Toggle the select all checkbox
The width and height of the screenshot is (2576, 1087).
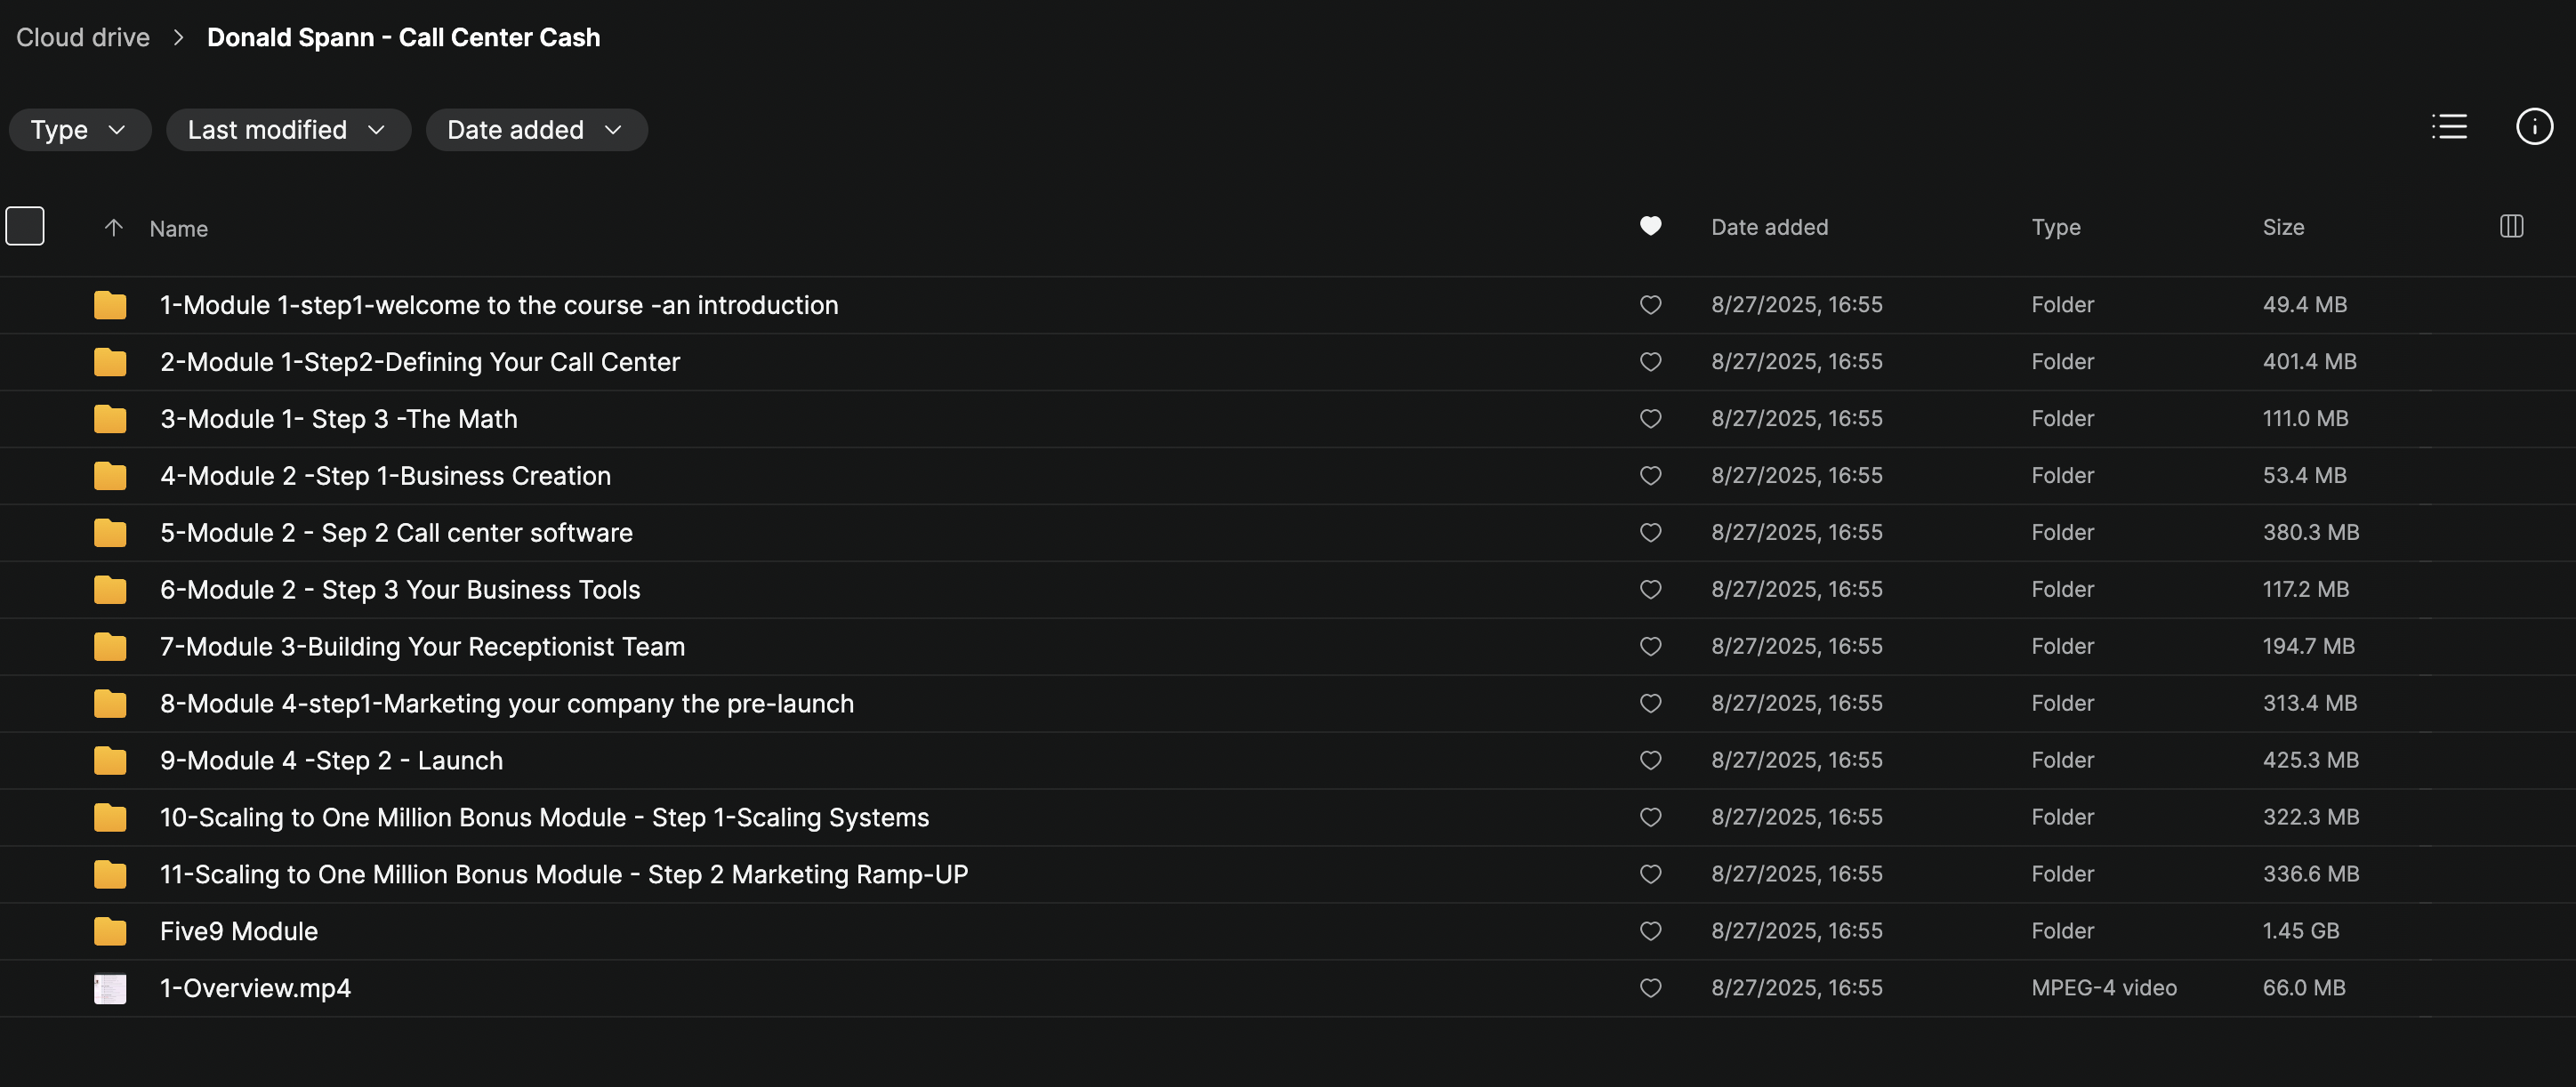(x=25, y=226)
